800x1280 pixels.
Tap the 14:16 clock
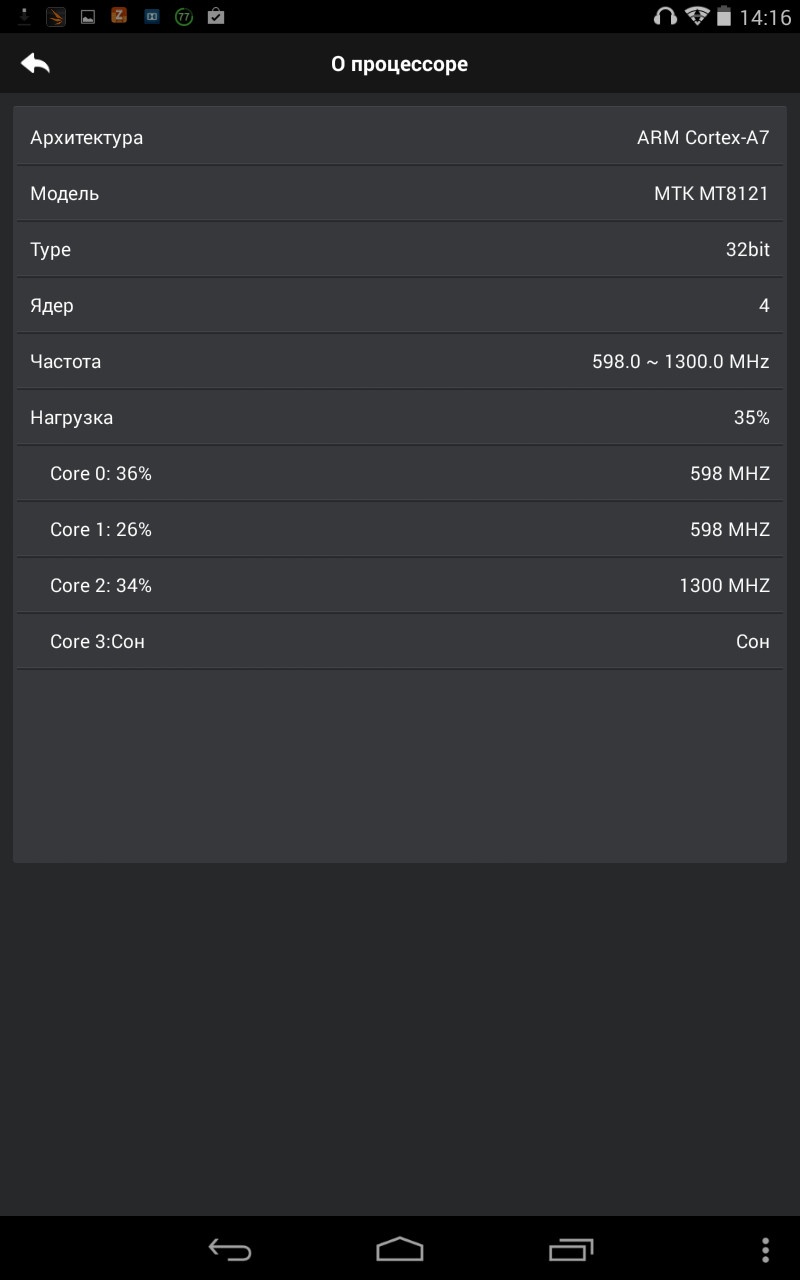pyautogui.click(x=765, y=17)
